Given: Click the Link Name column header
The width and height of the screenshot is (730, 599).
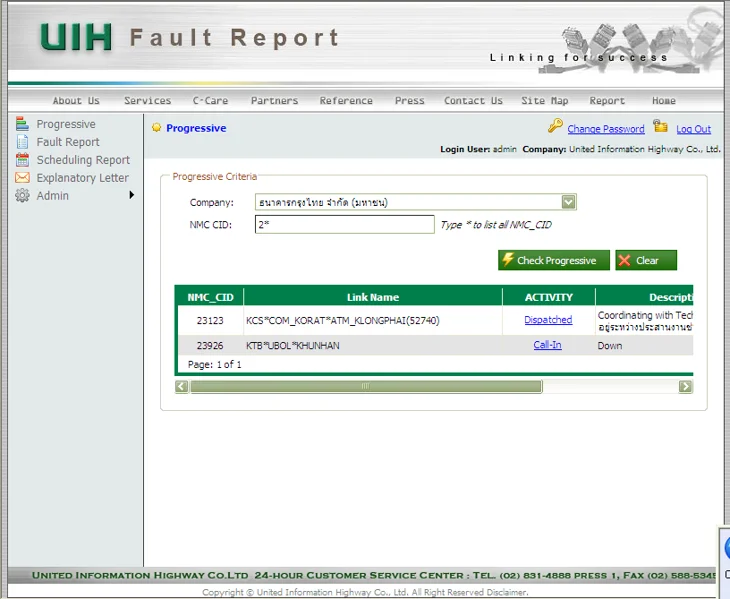Looking at the screenshot, I should 373,297.
